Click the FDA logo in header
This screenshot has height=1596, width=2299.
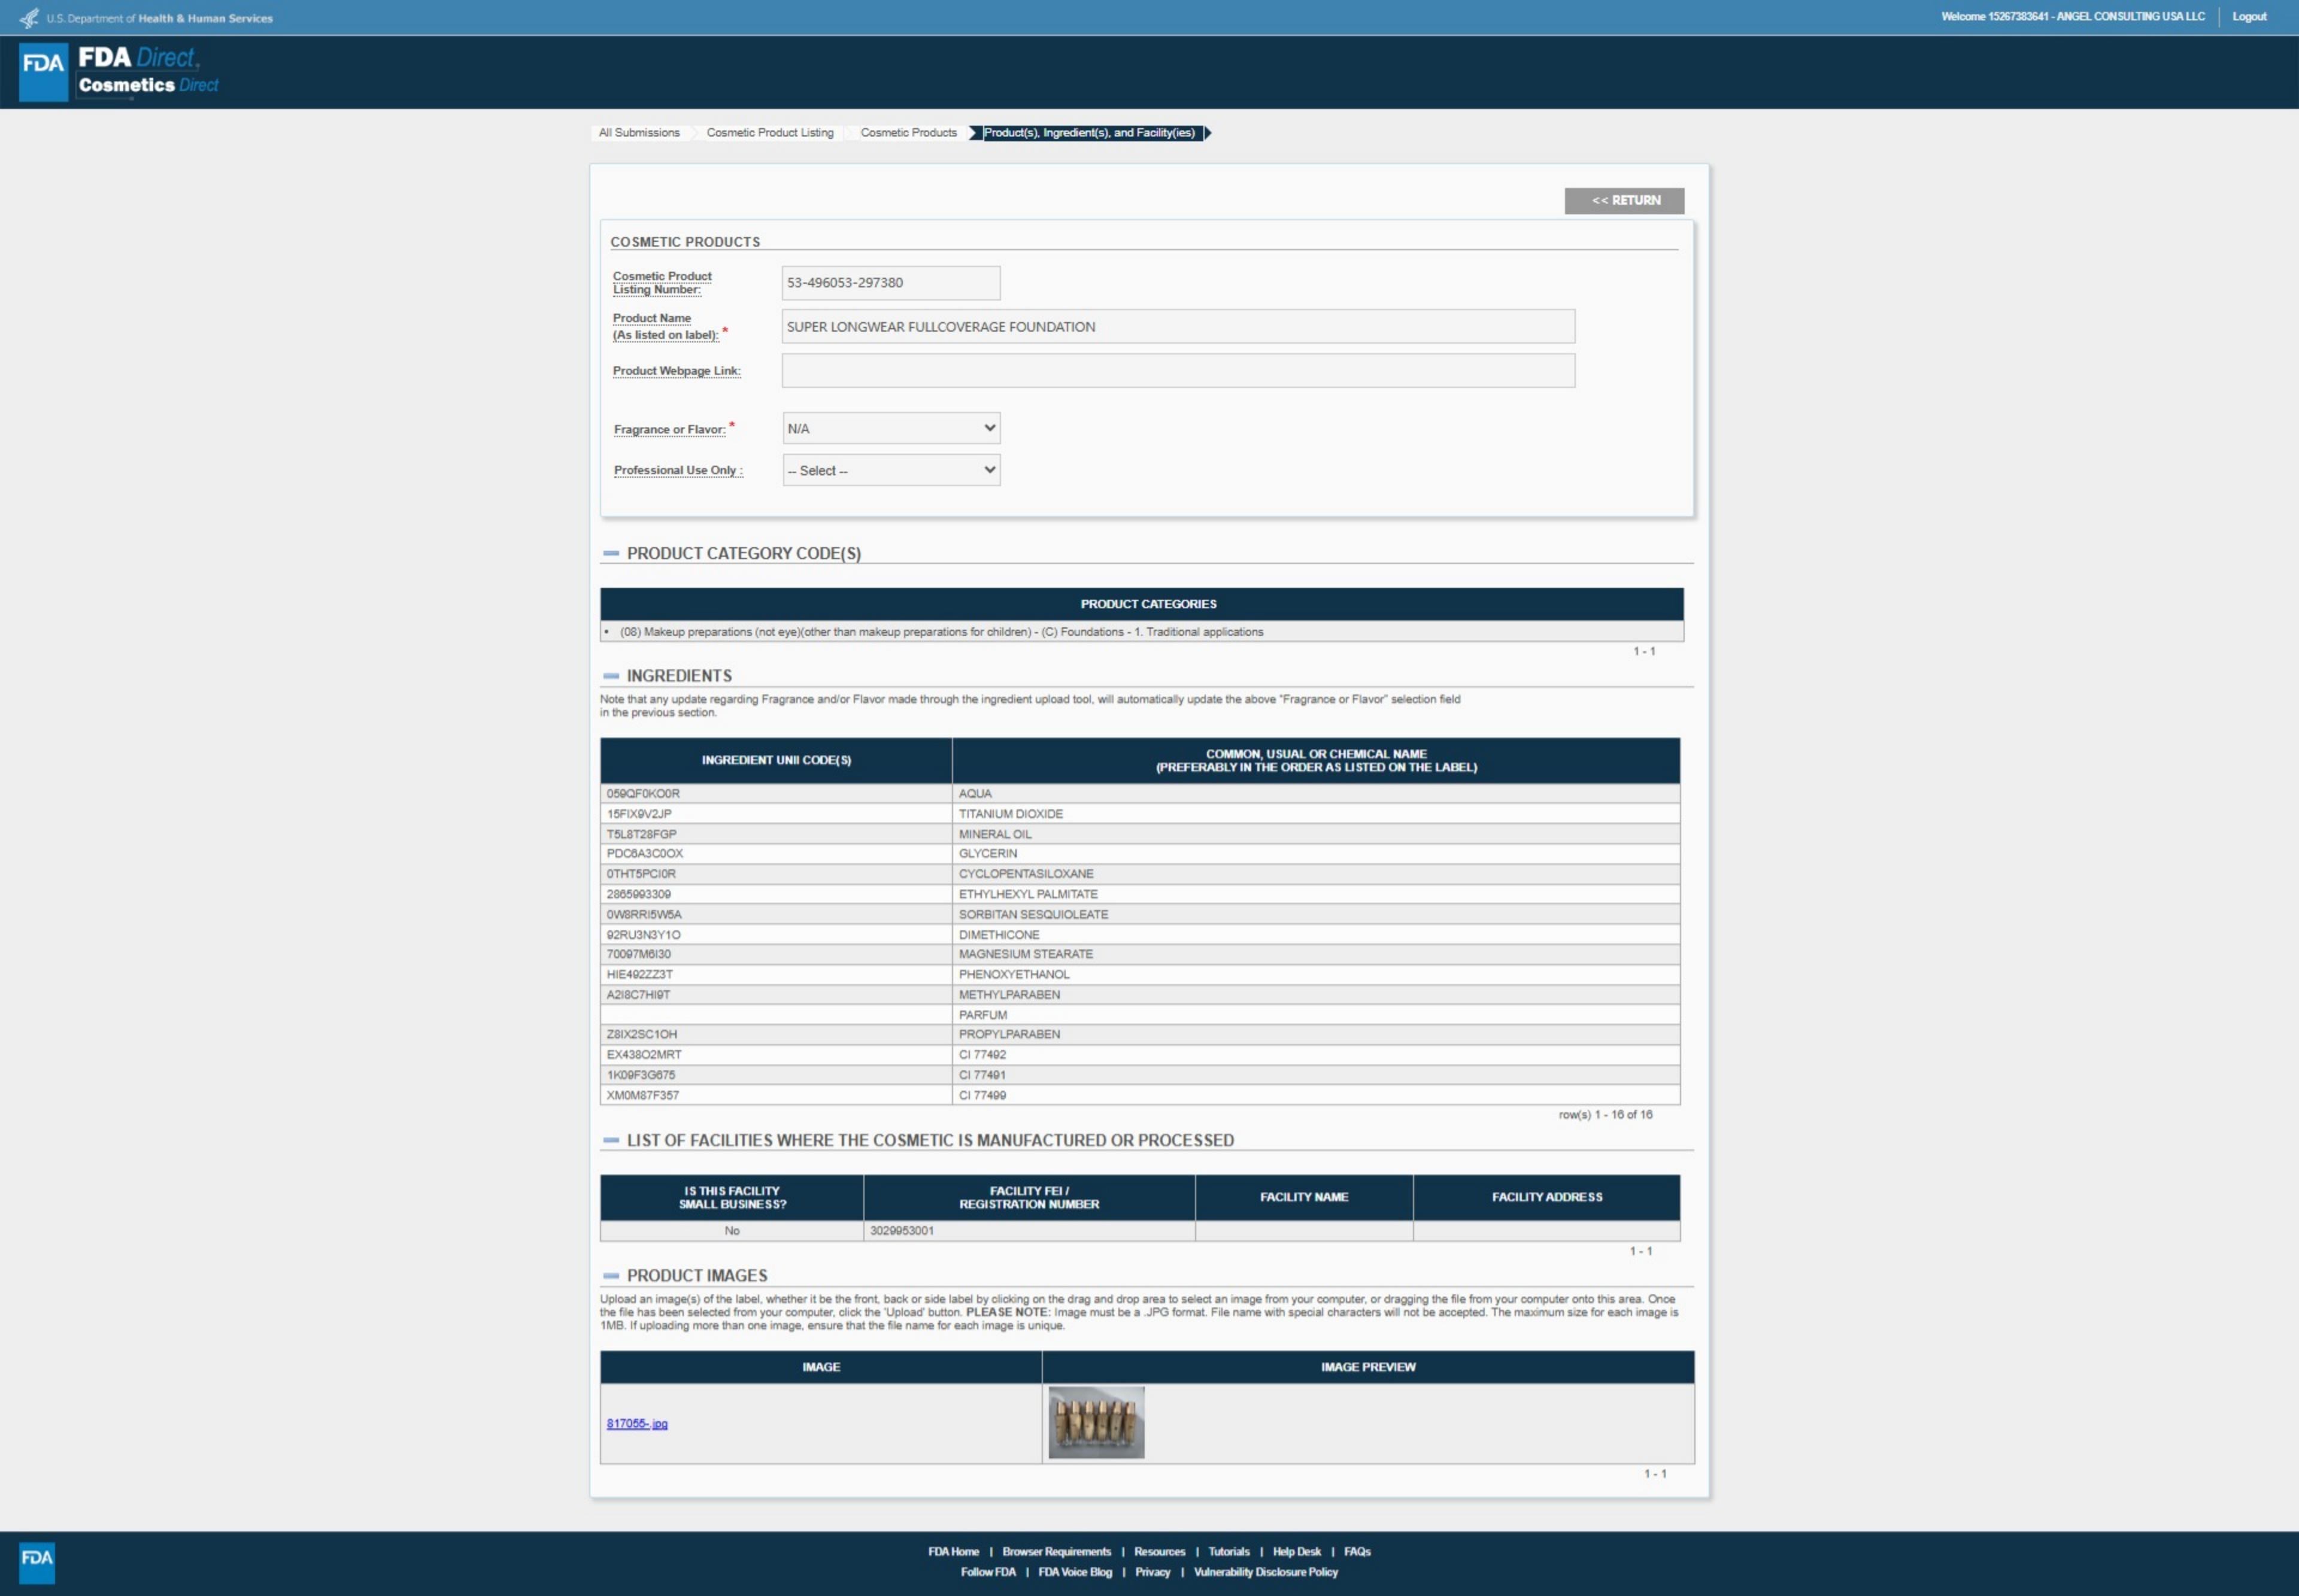[43, 71]
